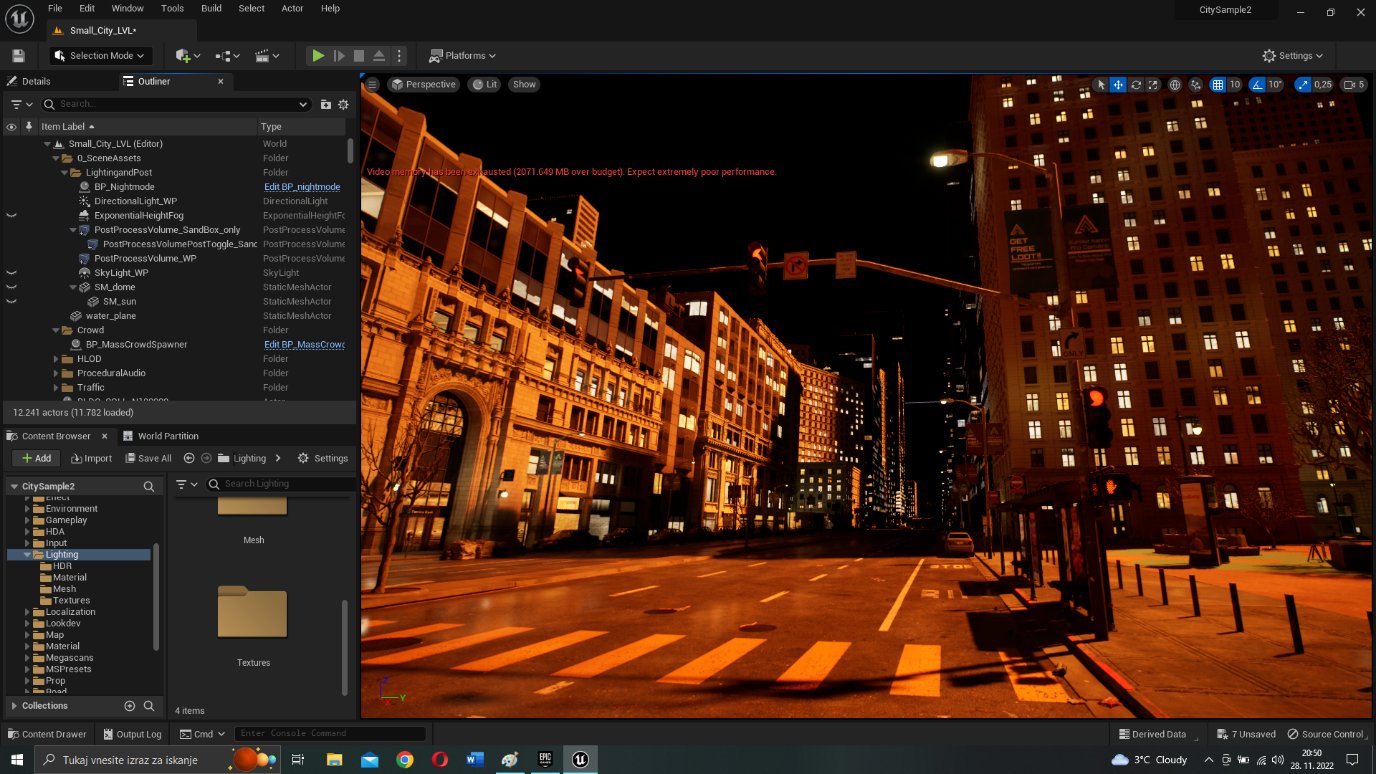This screenshot has width=1376, height=774.
Task: Choose the select objects arrow tool in viewport
Action: click(x=1101, y=85)
